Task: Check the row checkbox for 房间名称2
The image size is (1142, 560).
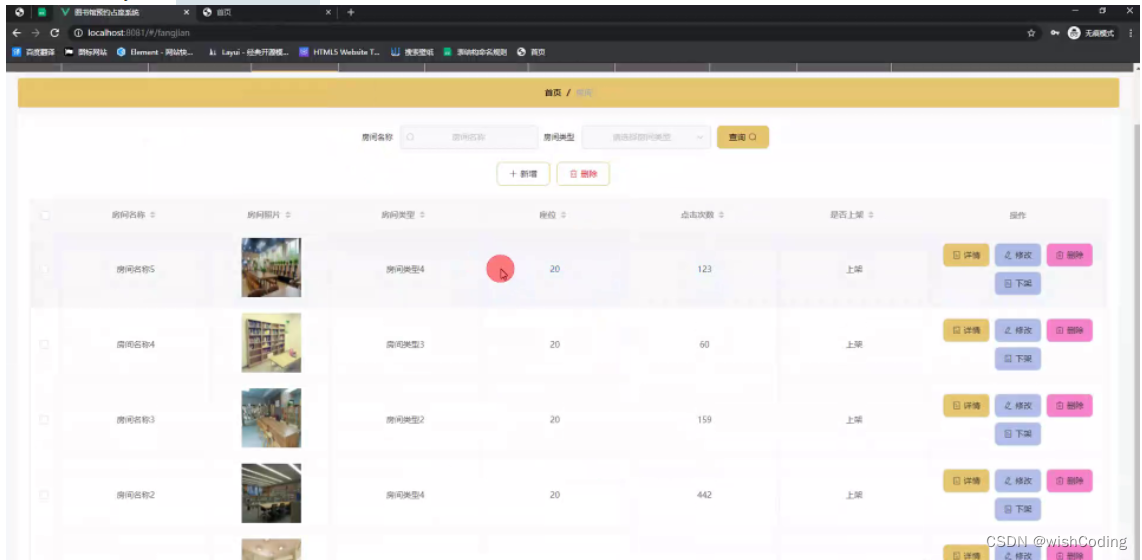Action: 44,494
